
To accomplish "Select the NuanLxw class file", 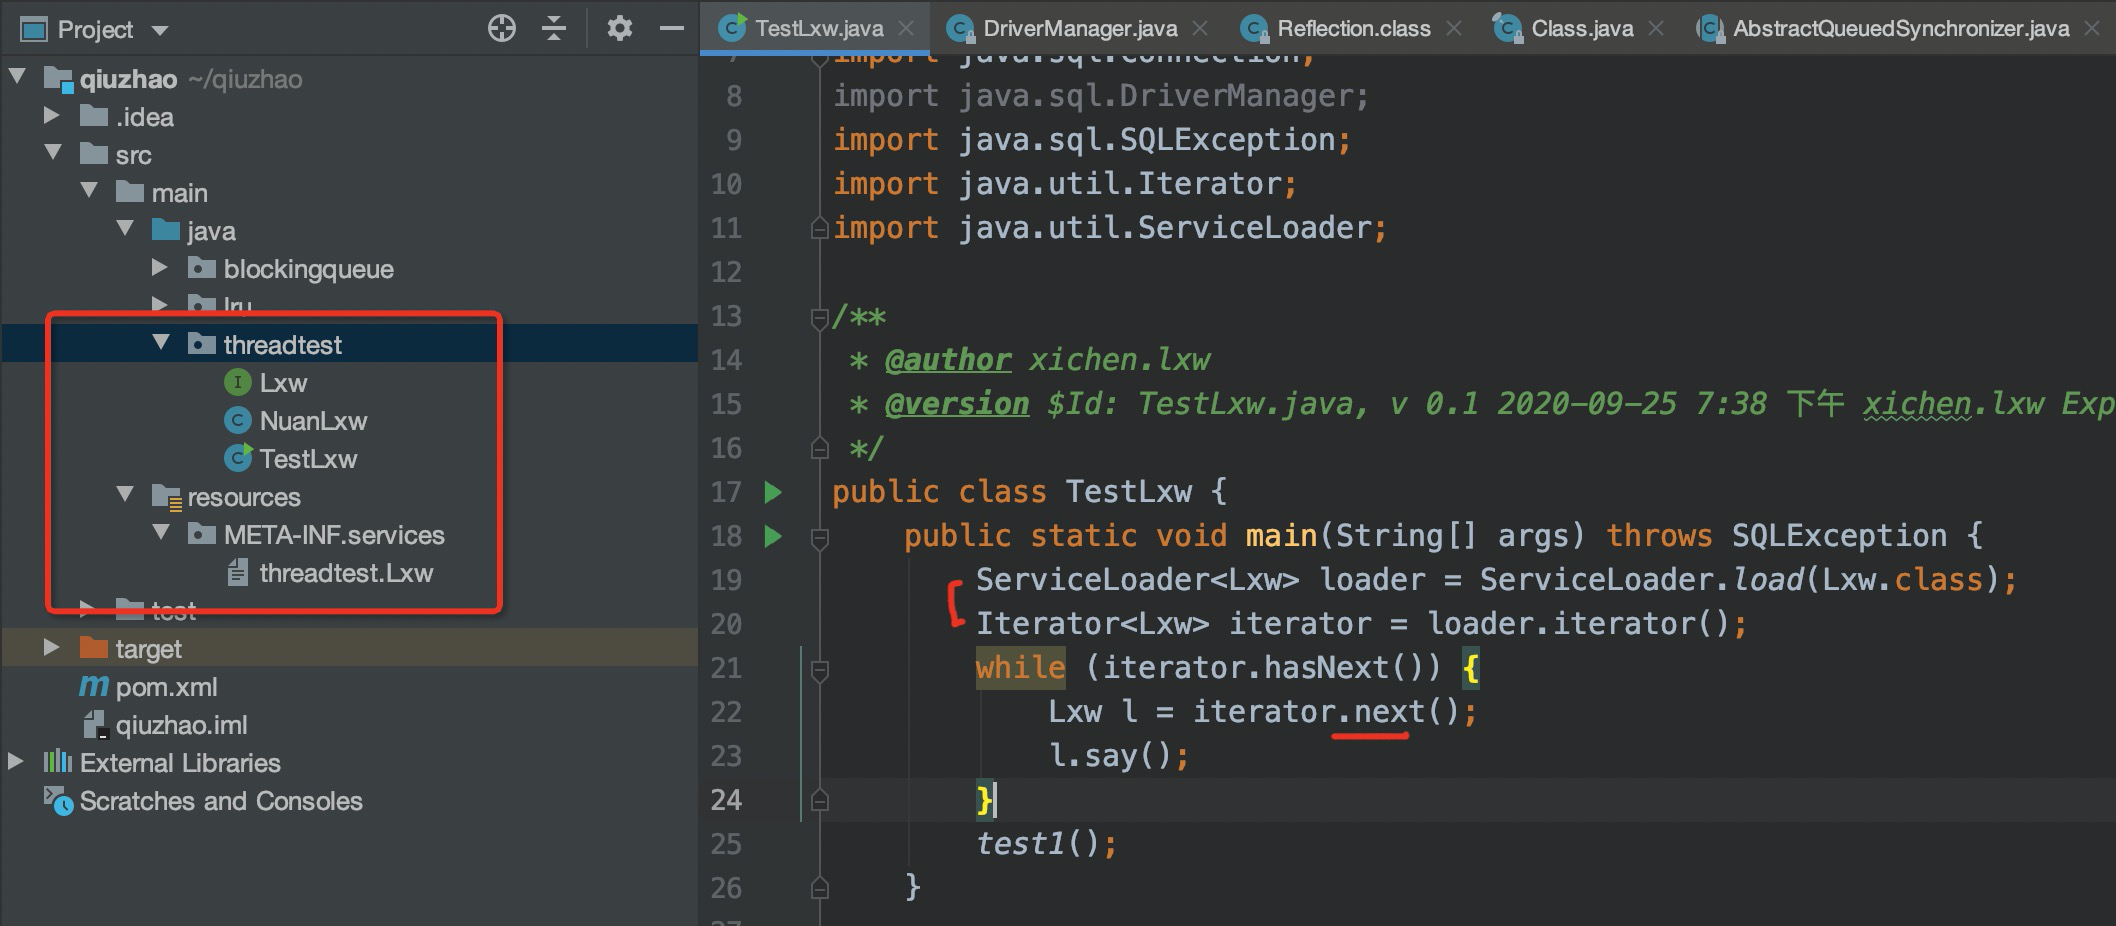I will click(x=313, y=421).
